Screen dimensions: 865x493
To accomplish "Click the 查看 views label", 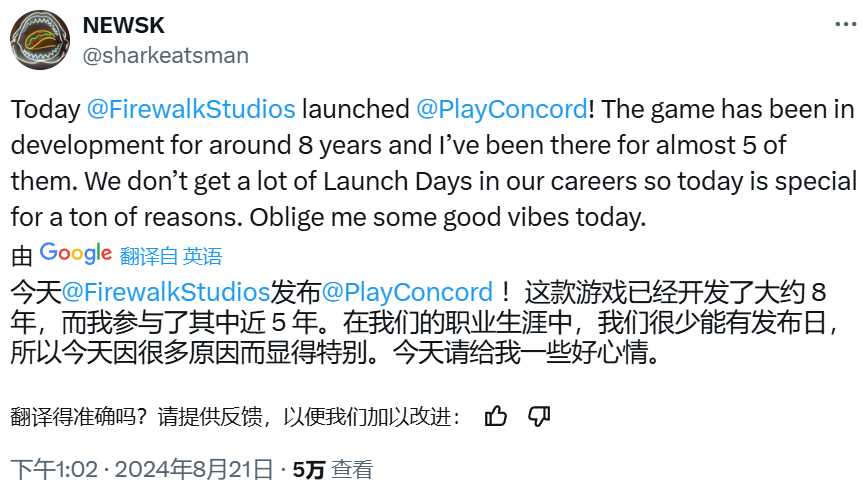I will [x=352, y=468].
